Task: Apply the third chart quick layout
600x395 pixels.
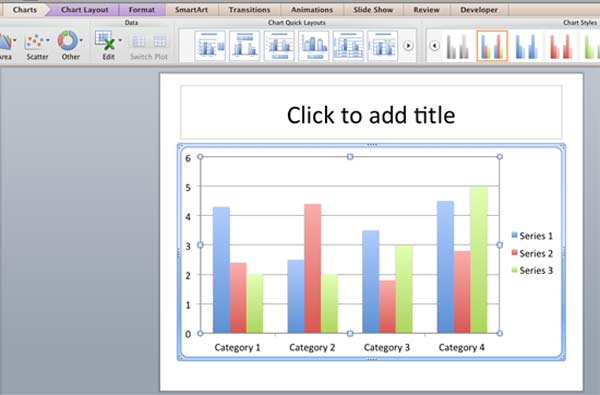Action: coord(279,46)
